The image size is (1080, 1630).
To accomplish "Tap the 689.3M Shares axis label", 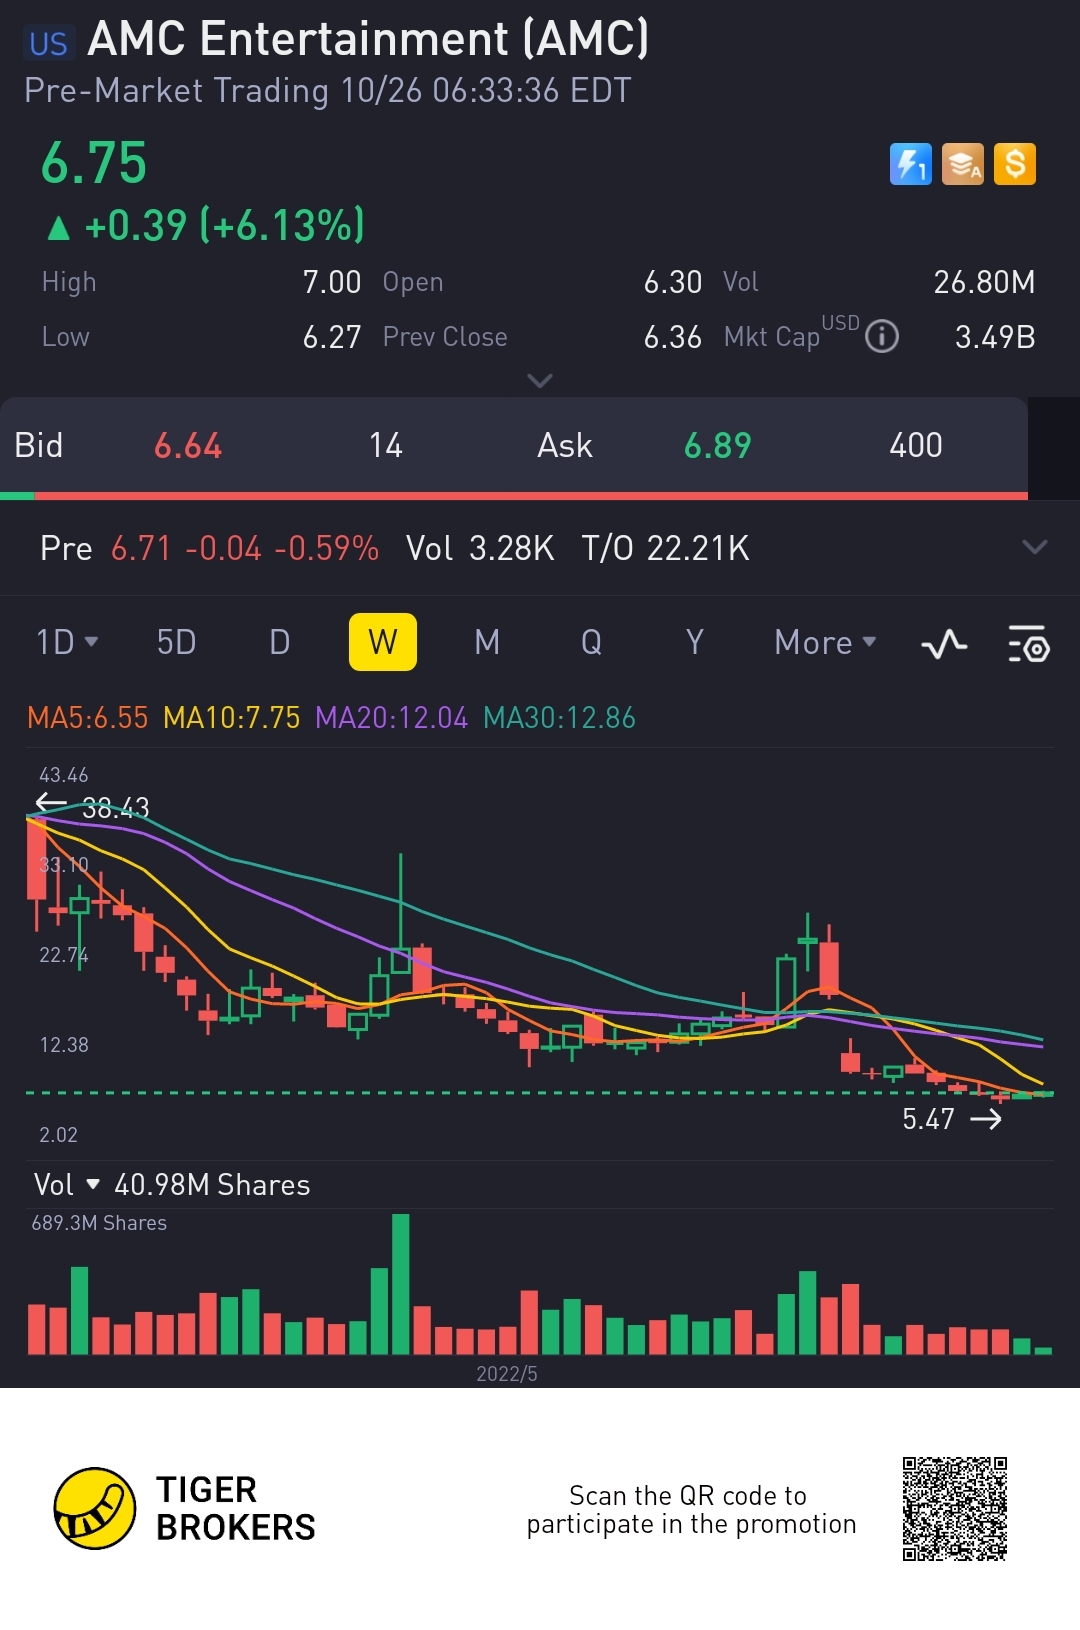I will point(99,1223).
